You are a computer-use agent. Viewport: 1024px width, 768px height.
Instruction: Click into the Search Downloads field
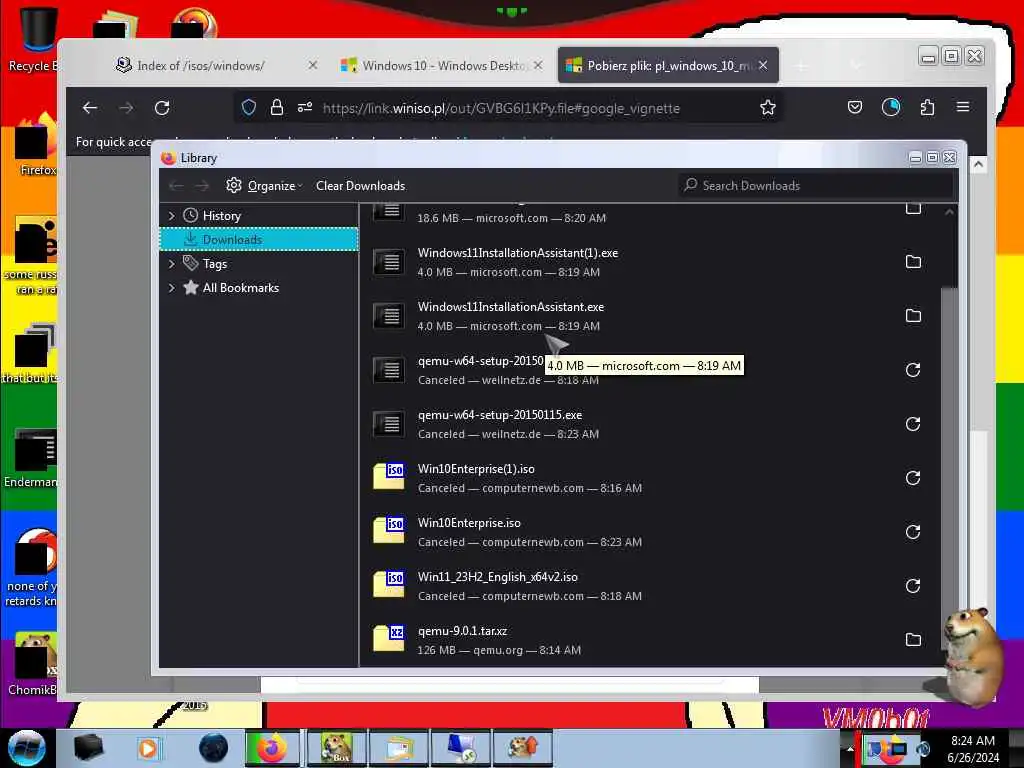816,185
